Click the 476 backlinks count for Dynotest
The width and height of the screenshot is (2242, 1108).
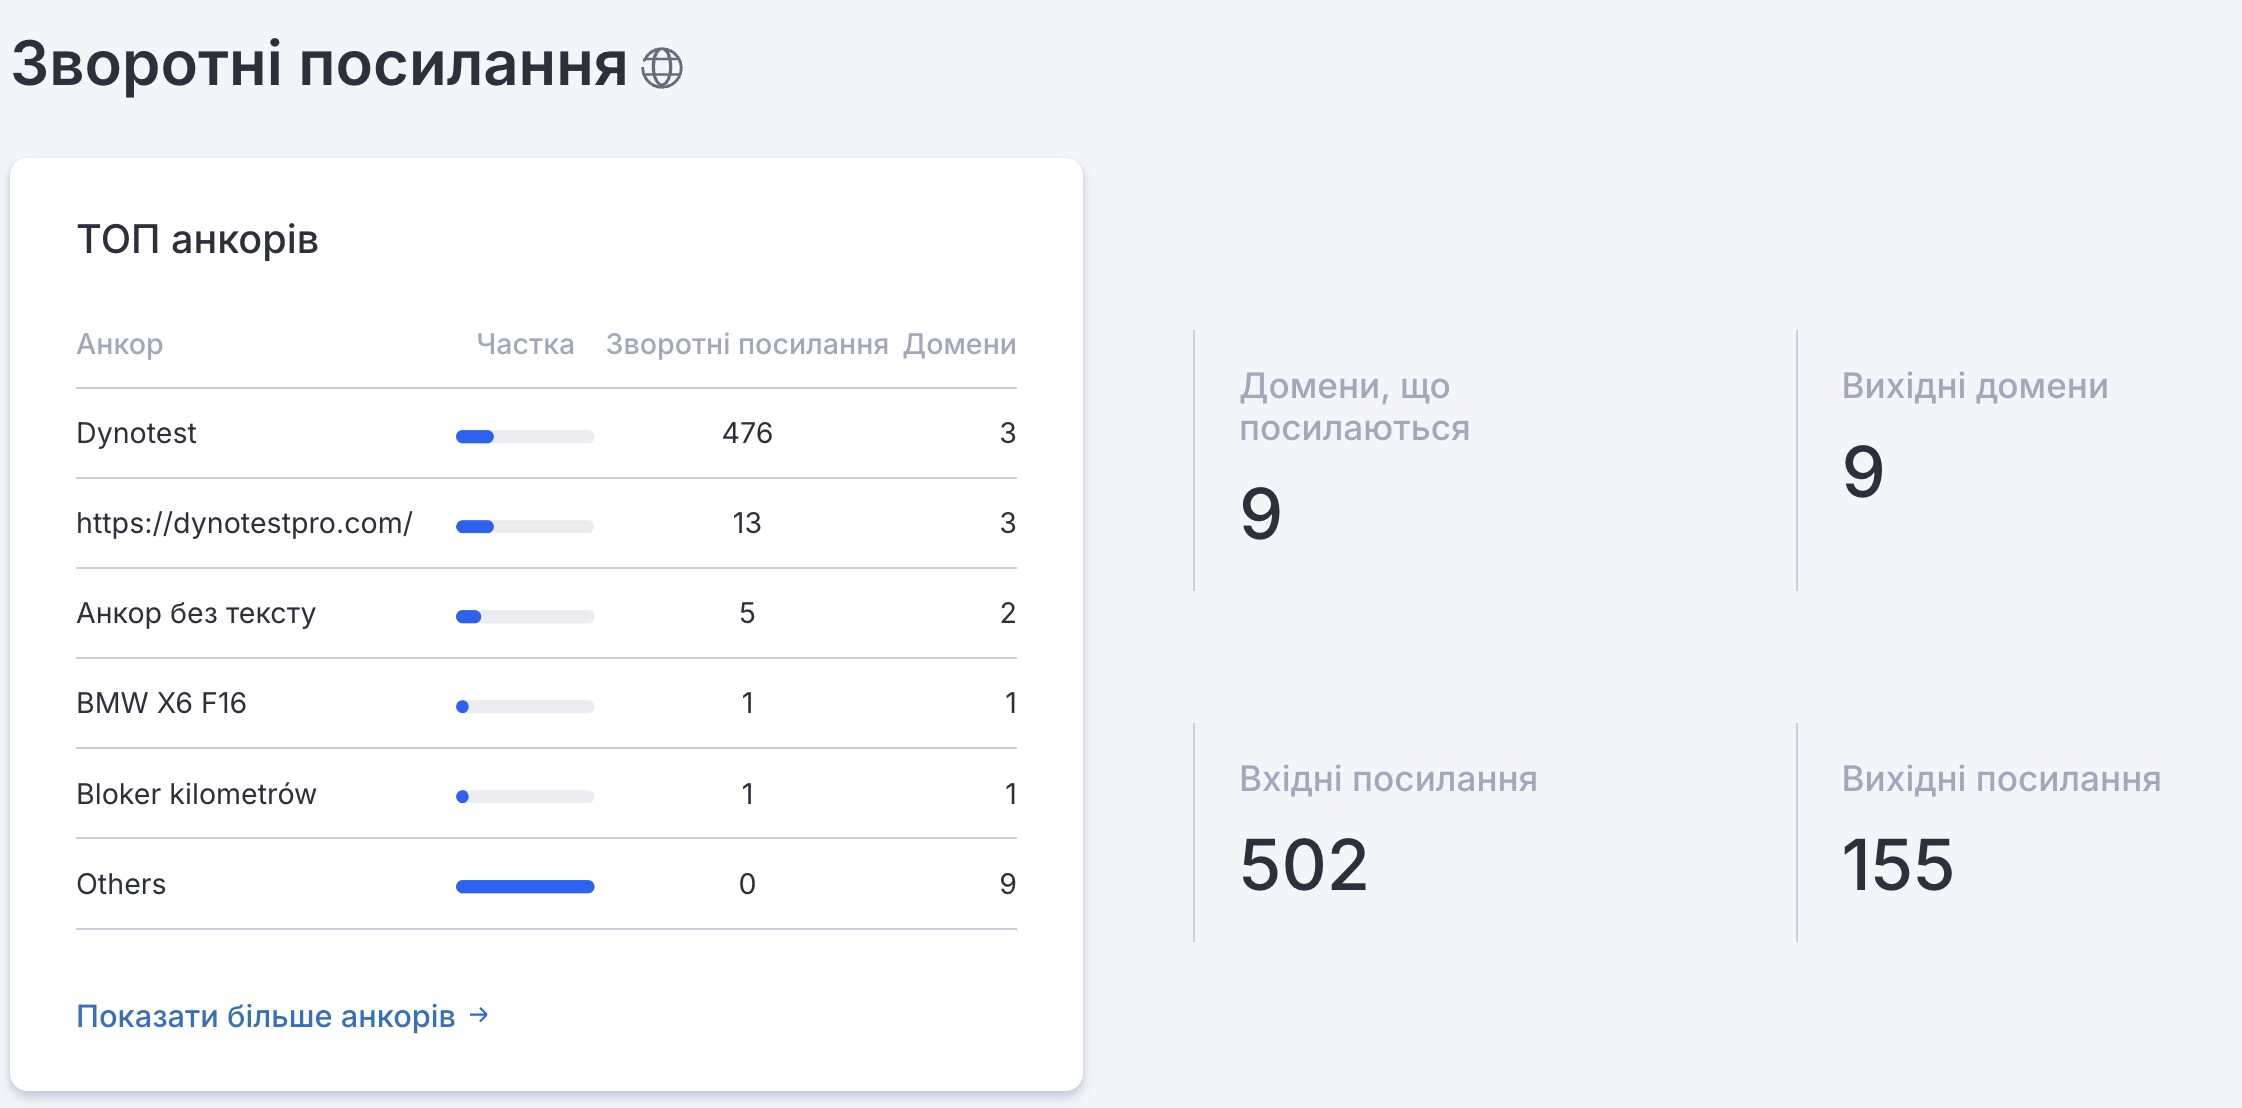(x=747, y=433)
